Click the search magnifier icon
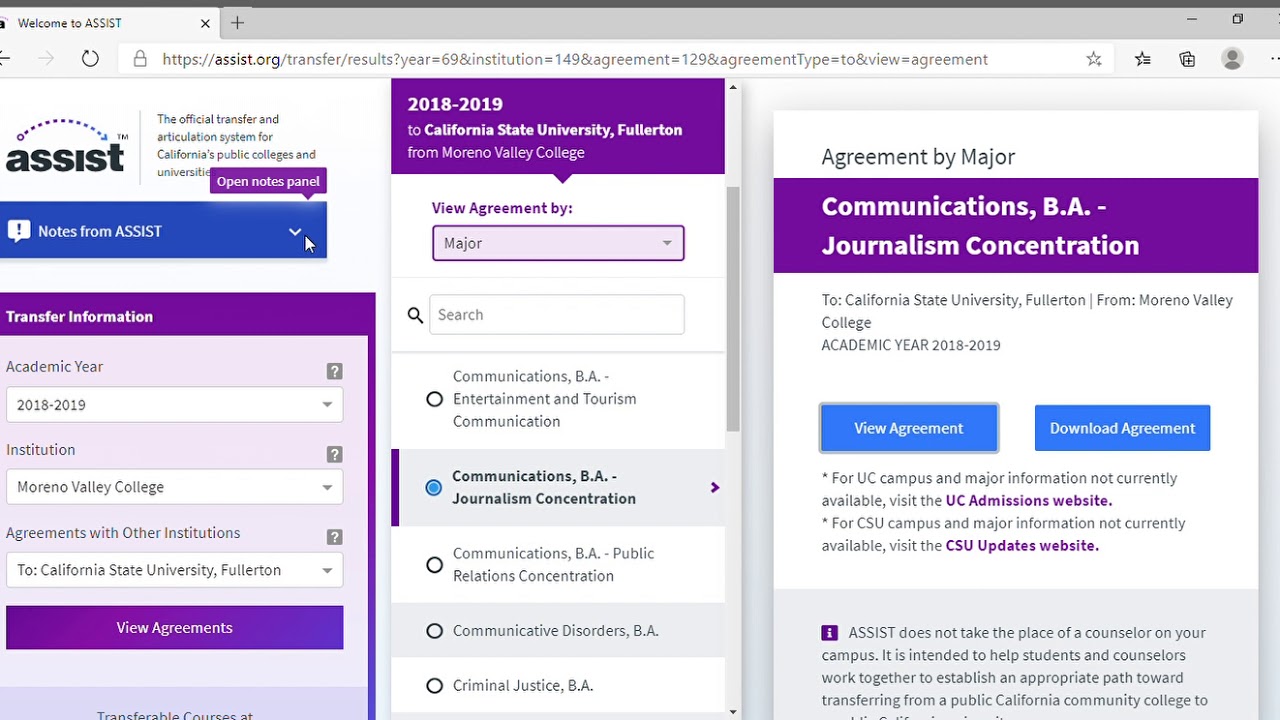 (415, 315)
